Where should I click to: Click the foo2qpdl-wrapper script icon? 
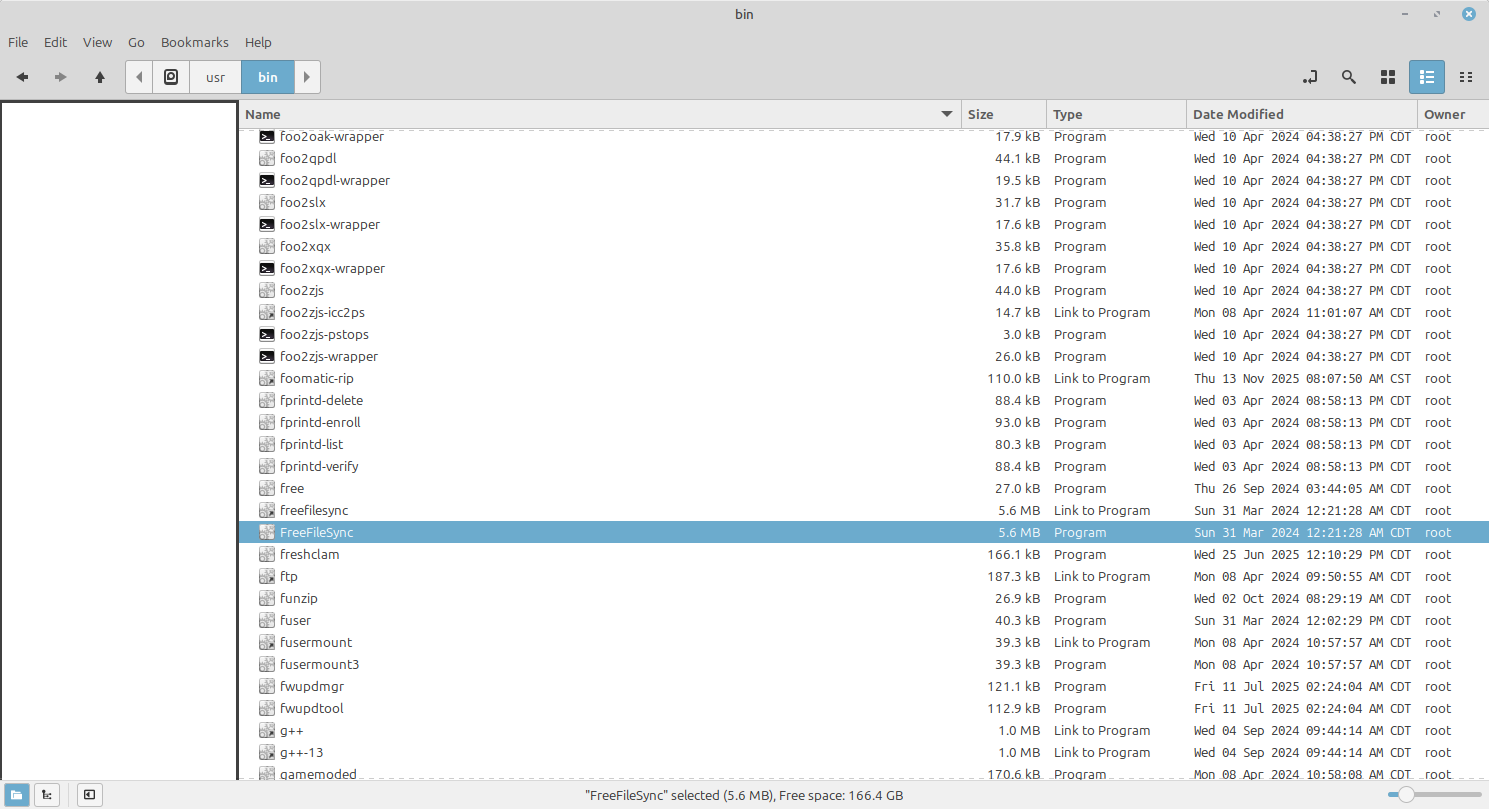tap(267, 180)
